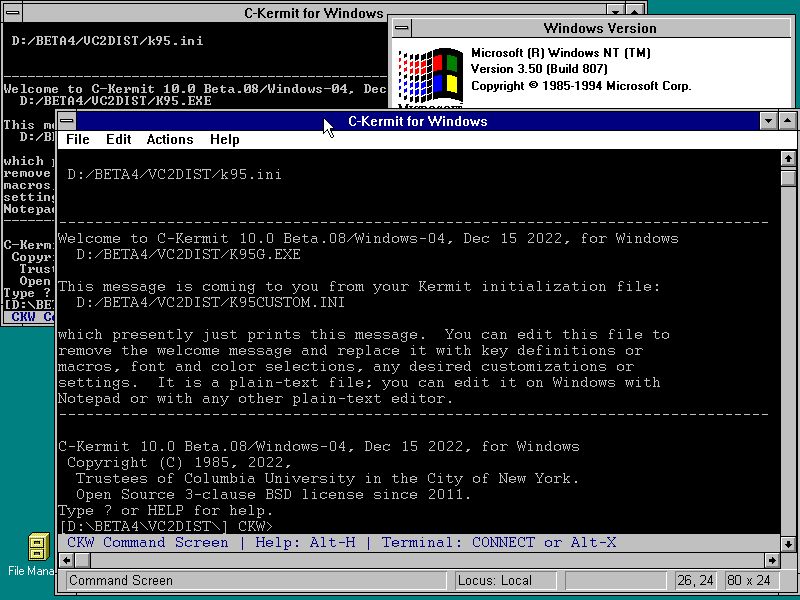This screenshot has width=800, height=600.
Task: Open background C-Kermit window's system menu box
Action: click(12, 13)
